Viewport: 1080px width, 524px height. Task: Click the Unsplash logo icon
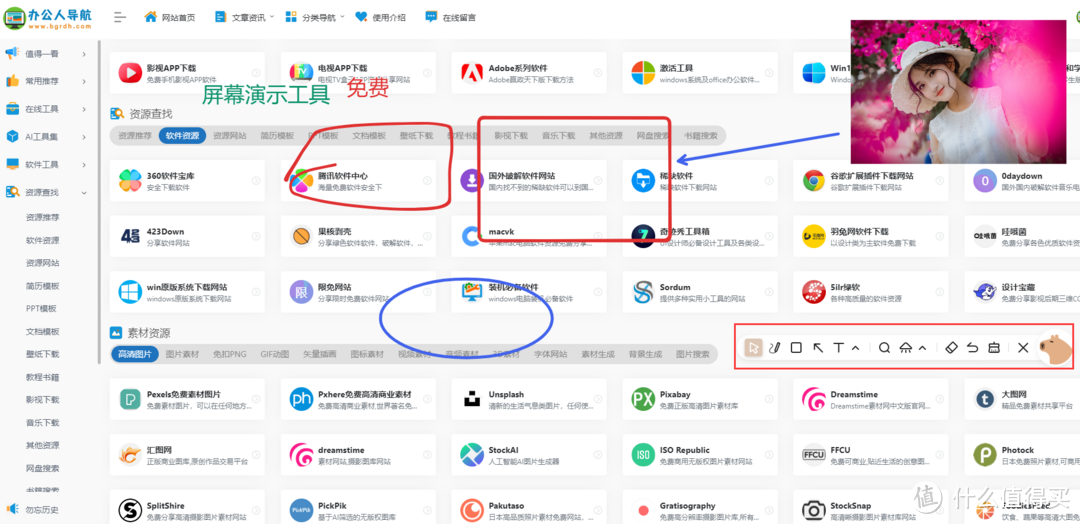tap(472, 399)
